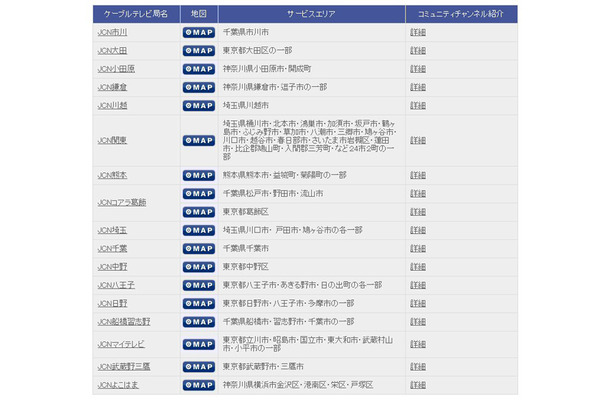This screenshot has width=610, height=400.
Task: View 詳細 for the 神奈川県鎌倉市 row
Action: pos(418,87)
